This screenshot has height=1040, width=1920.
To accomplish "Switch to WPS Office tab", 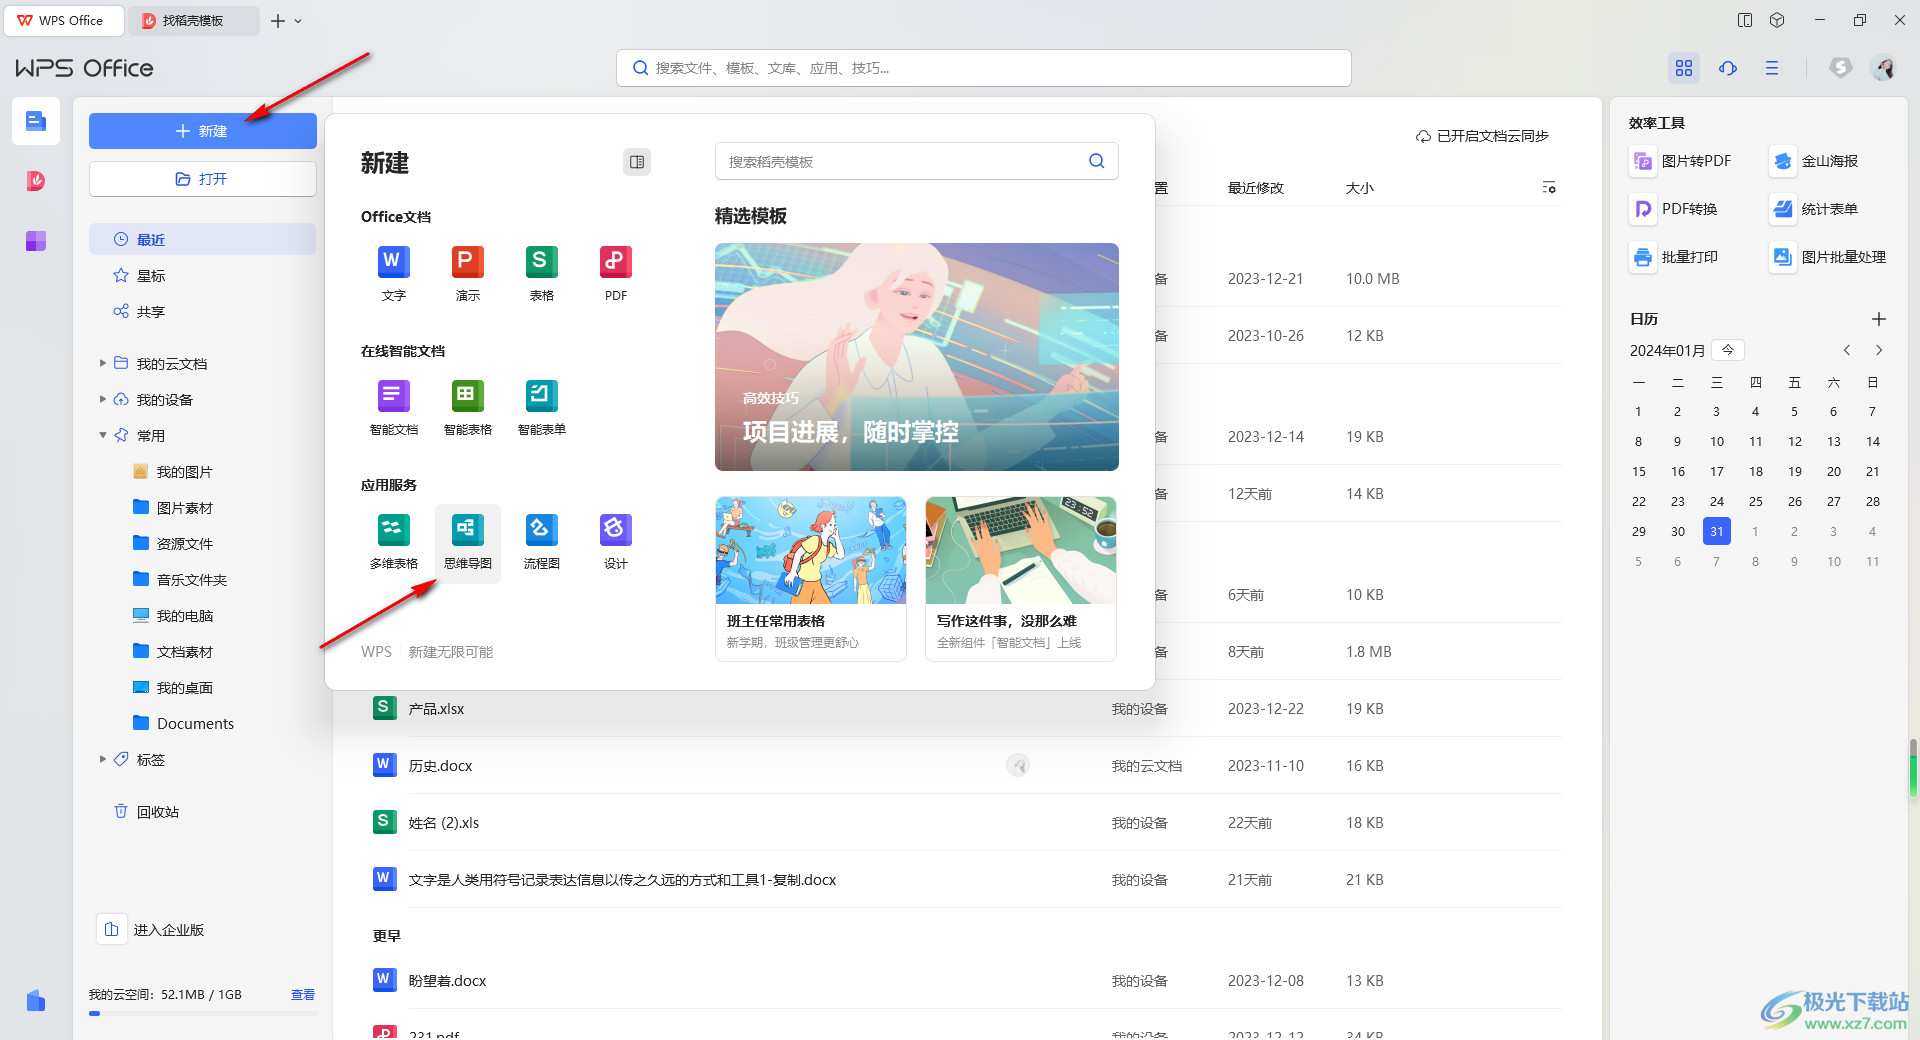I will [x=65, y=21].
